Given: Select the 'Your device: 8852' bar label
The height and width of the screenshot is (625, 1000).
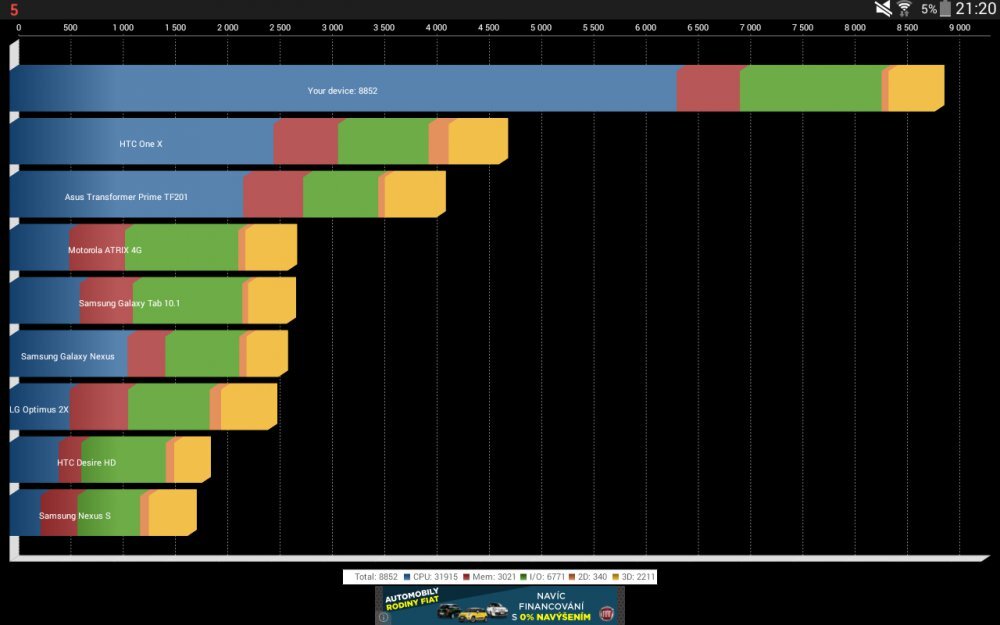Looking at the screenshot, I should click(342, 91).
